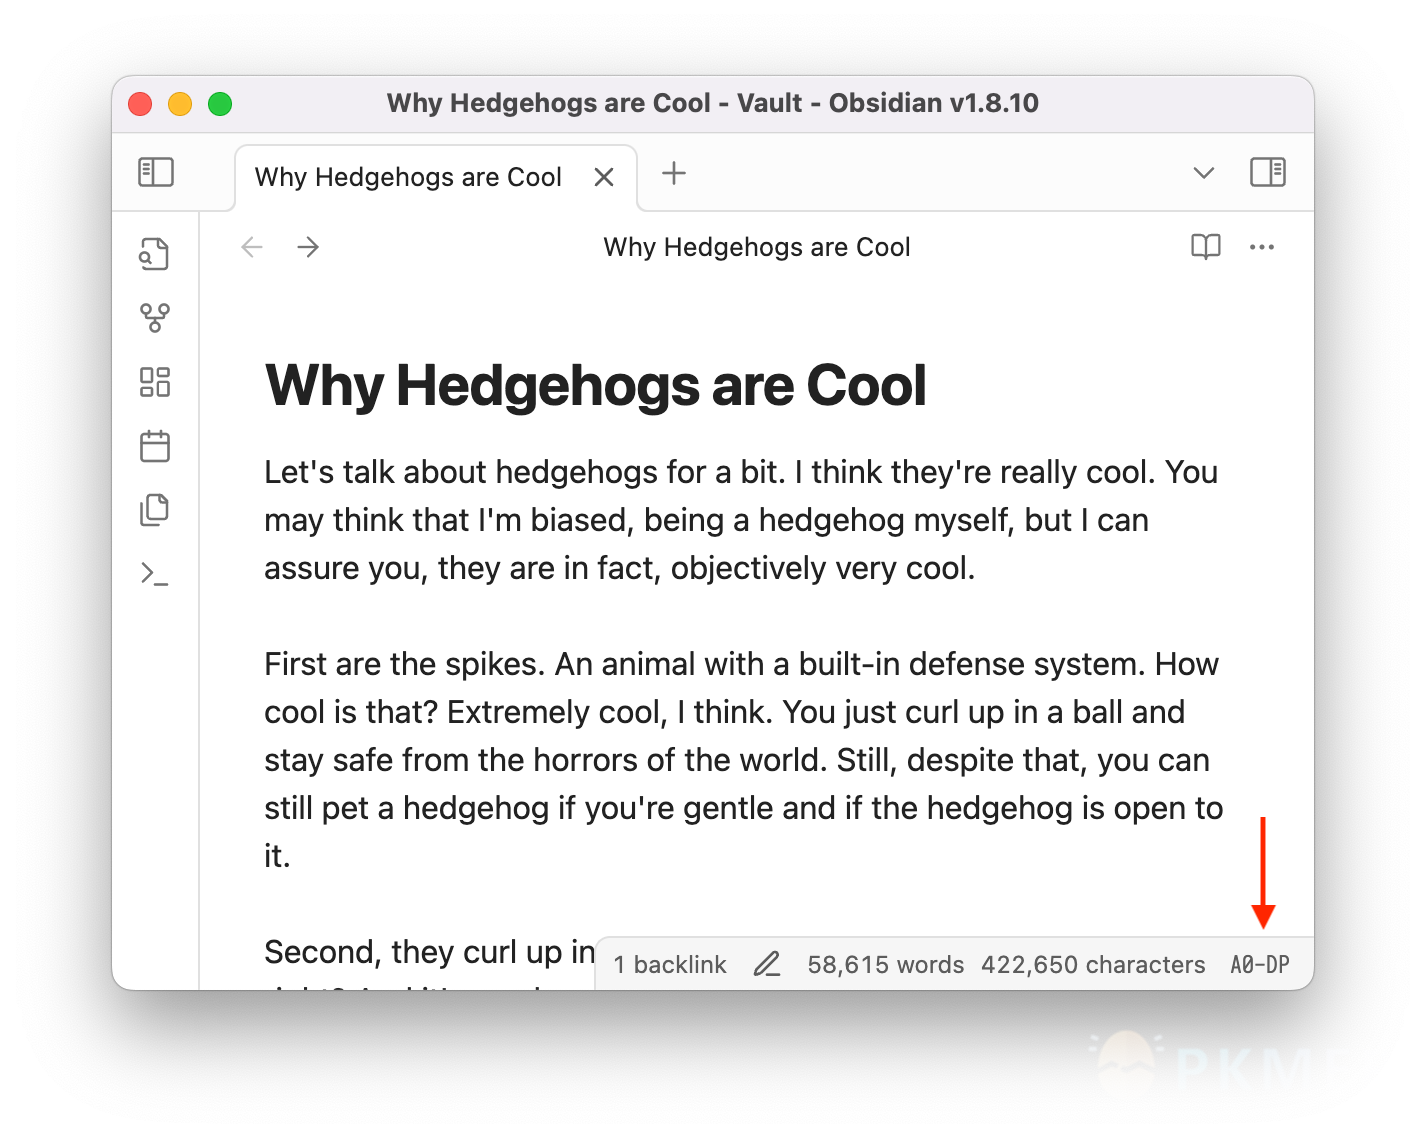The image size is (1426, 1138).
Task: Select the Why Hedgehogs are Cool tab
Action: coord(408,177)
